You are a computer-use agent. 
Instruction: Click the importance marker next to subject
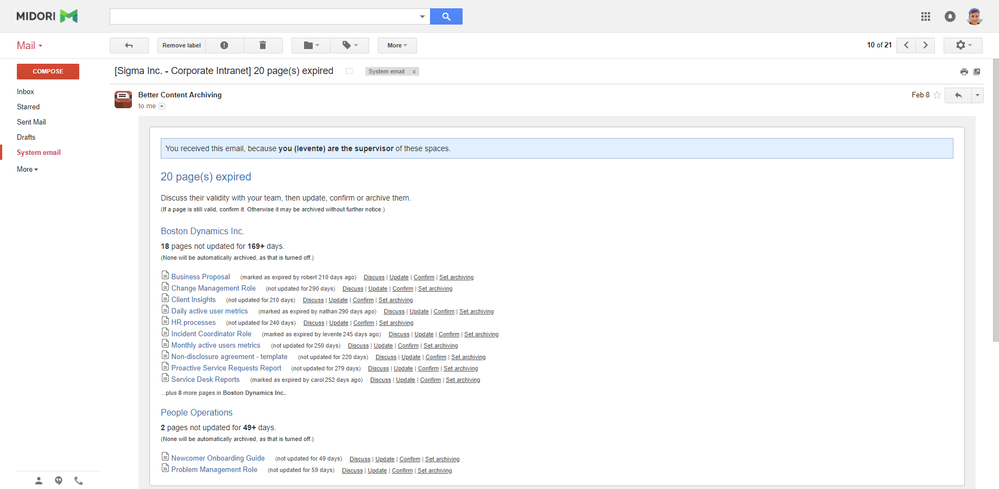click(x=349, y=71)
